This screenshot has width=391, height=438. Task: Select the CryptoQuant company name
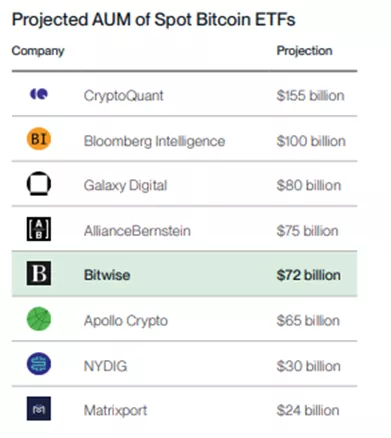point(124,96)
